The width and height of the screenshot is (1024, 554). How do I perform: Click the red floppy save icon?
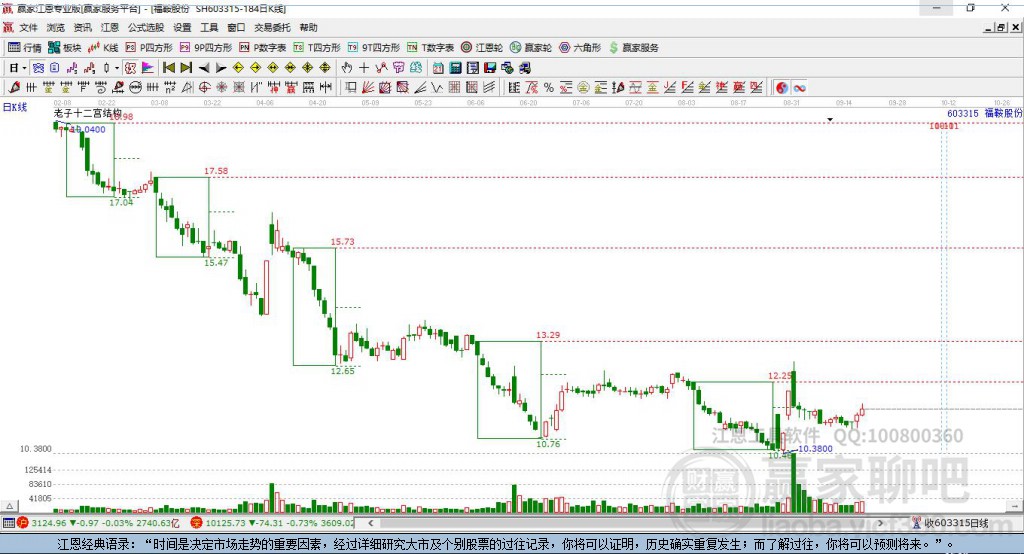click(490, 68)
